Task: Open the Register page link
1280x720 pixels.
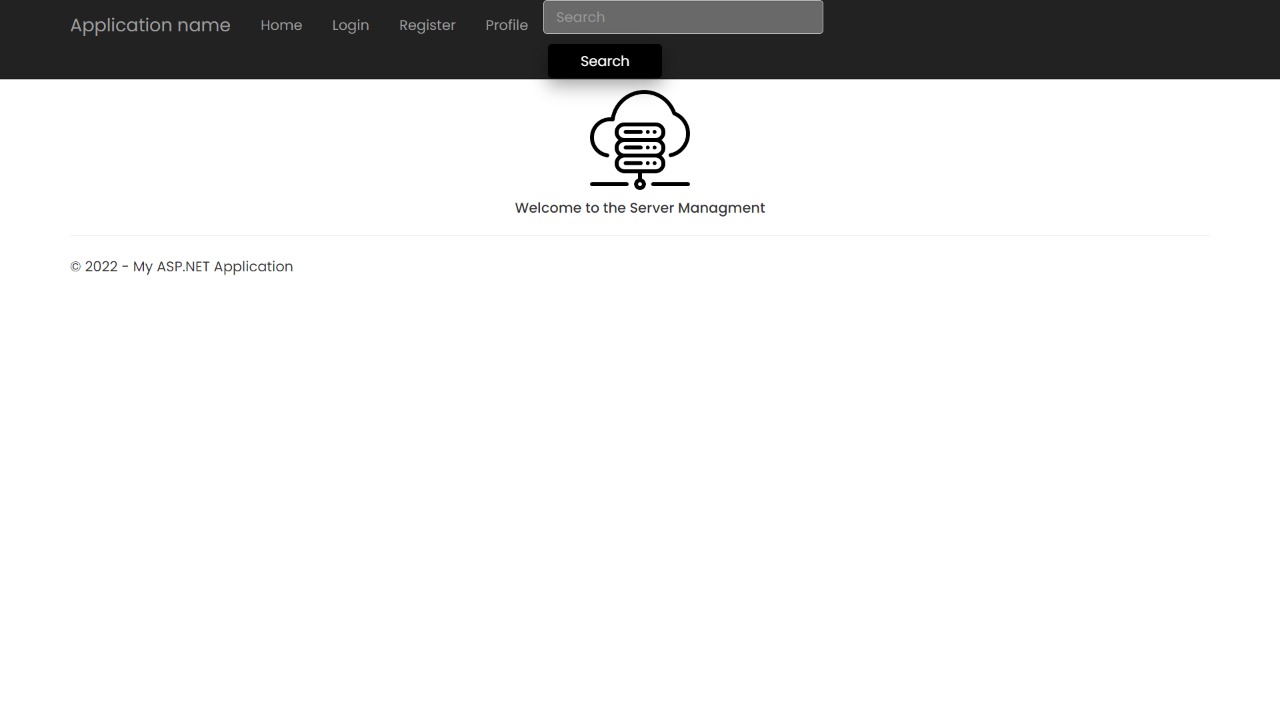Action: pyautogui.click(x=427, y=25)
